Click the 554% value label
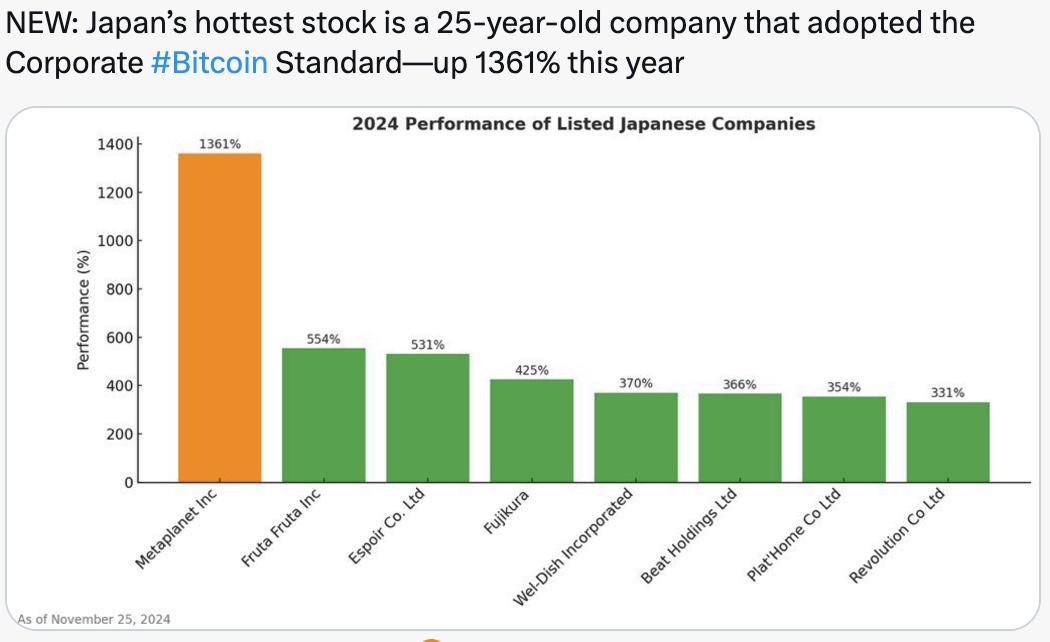 323,339
